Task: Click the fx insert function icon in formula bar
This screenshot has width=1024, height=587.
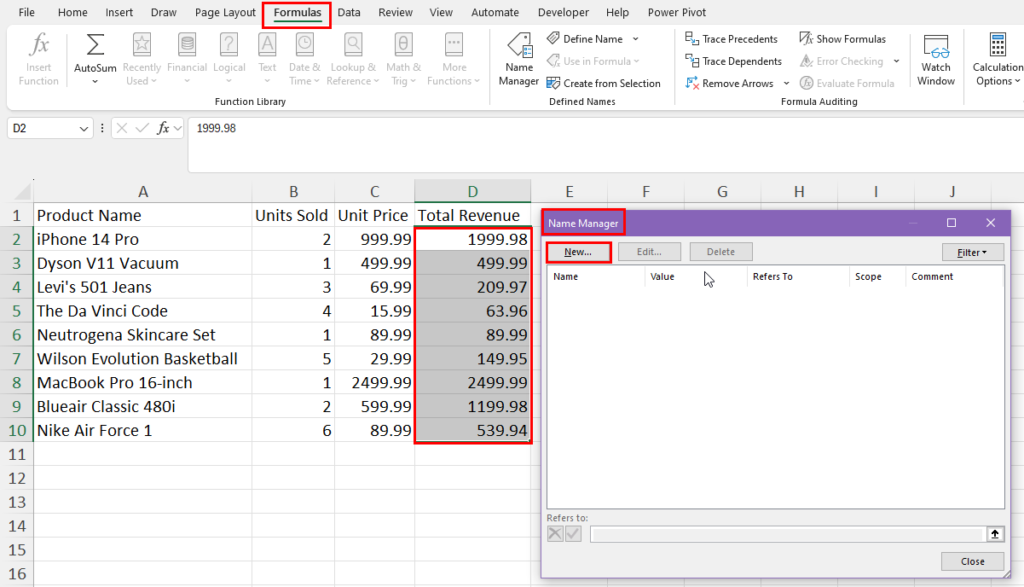Action: click(x=163, y=128)
